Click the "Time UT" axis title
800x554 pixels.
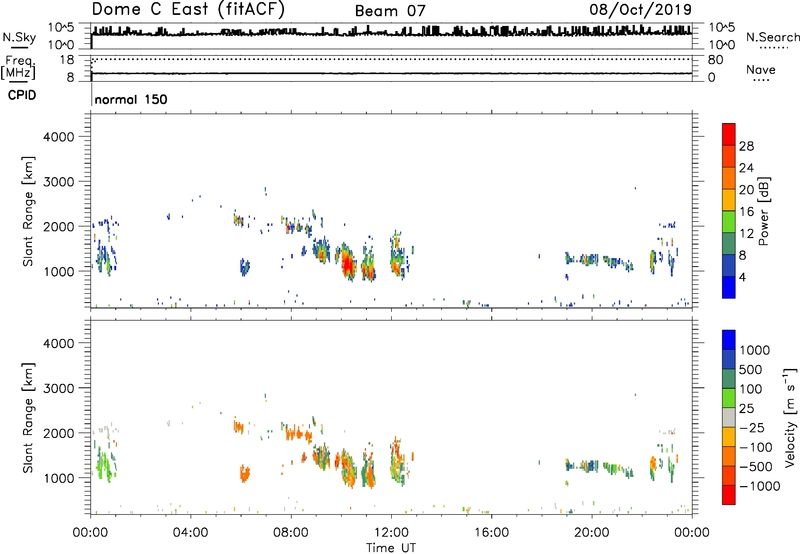coord(391,548)
